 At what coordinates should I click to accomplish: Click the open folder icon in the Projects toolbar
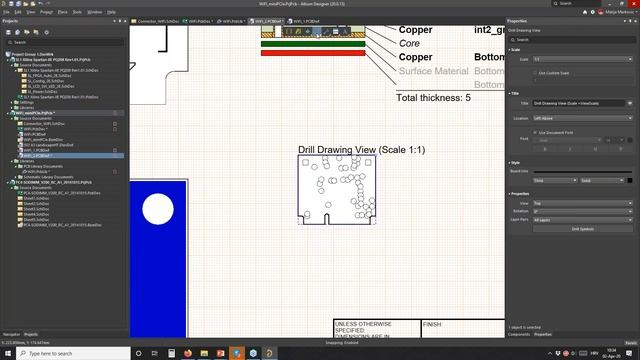[x=27, y=32]
